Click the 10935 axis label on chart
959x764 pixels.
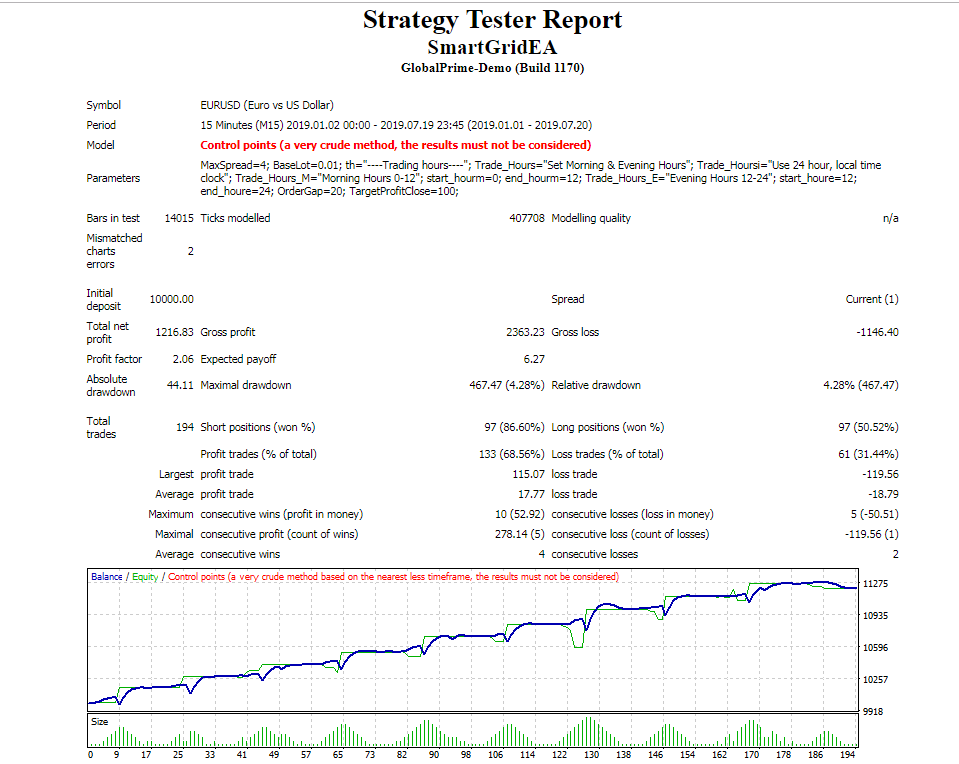(875, 615)
